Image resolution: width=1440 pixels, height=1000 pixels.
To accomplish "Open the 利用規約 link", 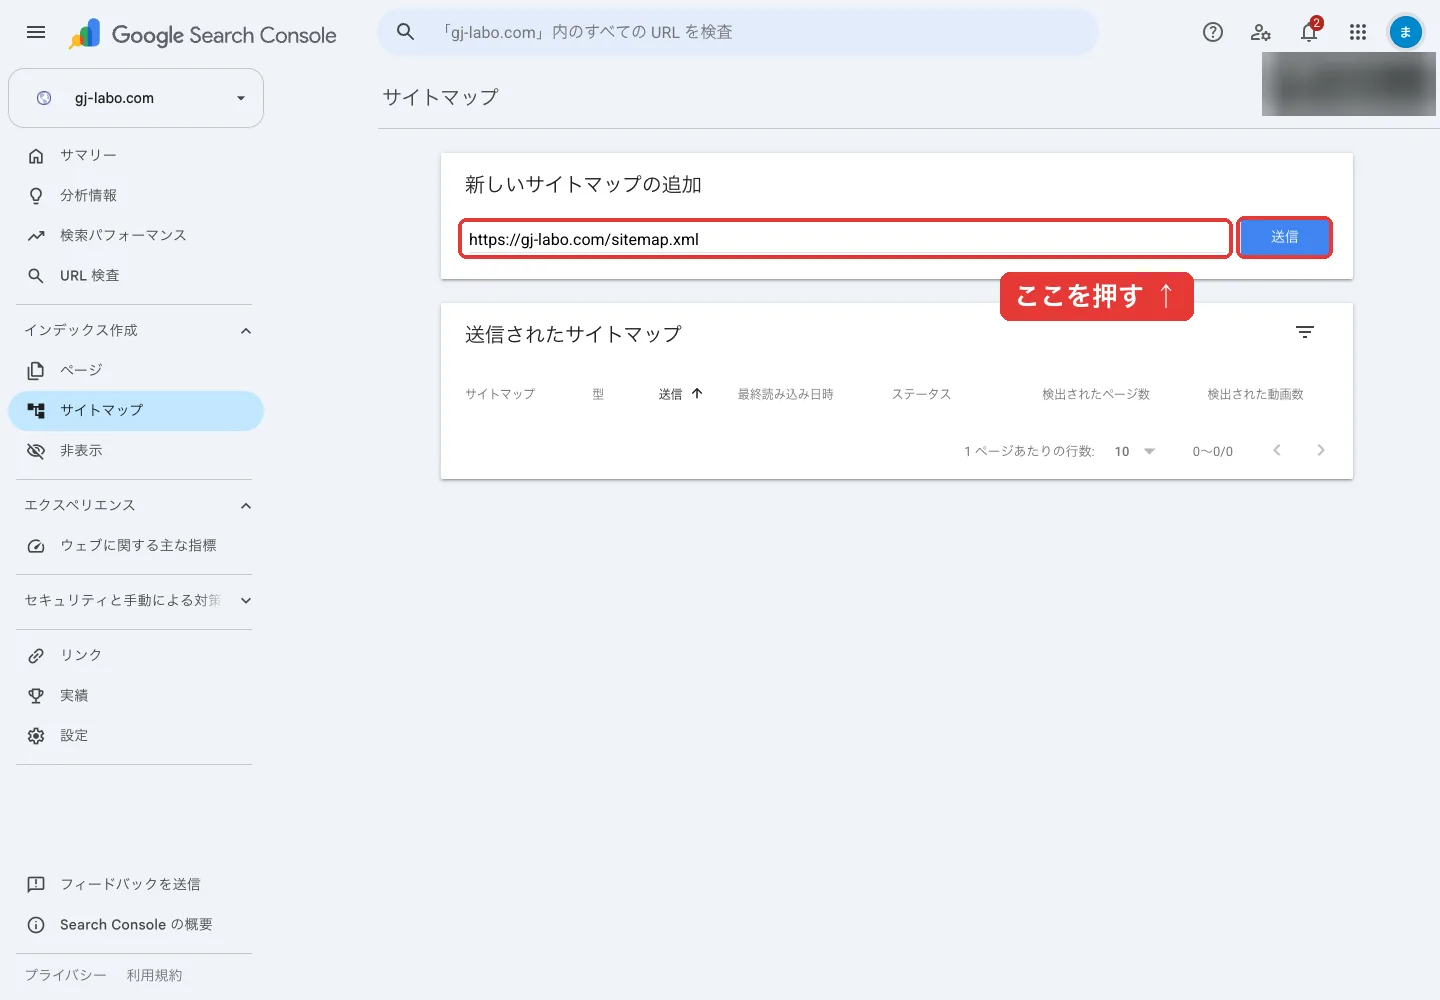I will click(x=154, y=975).
